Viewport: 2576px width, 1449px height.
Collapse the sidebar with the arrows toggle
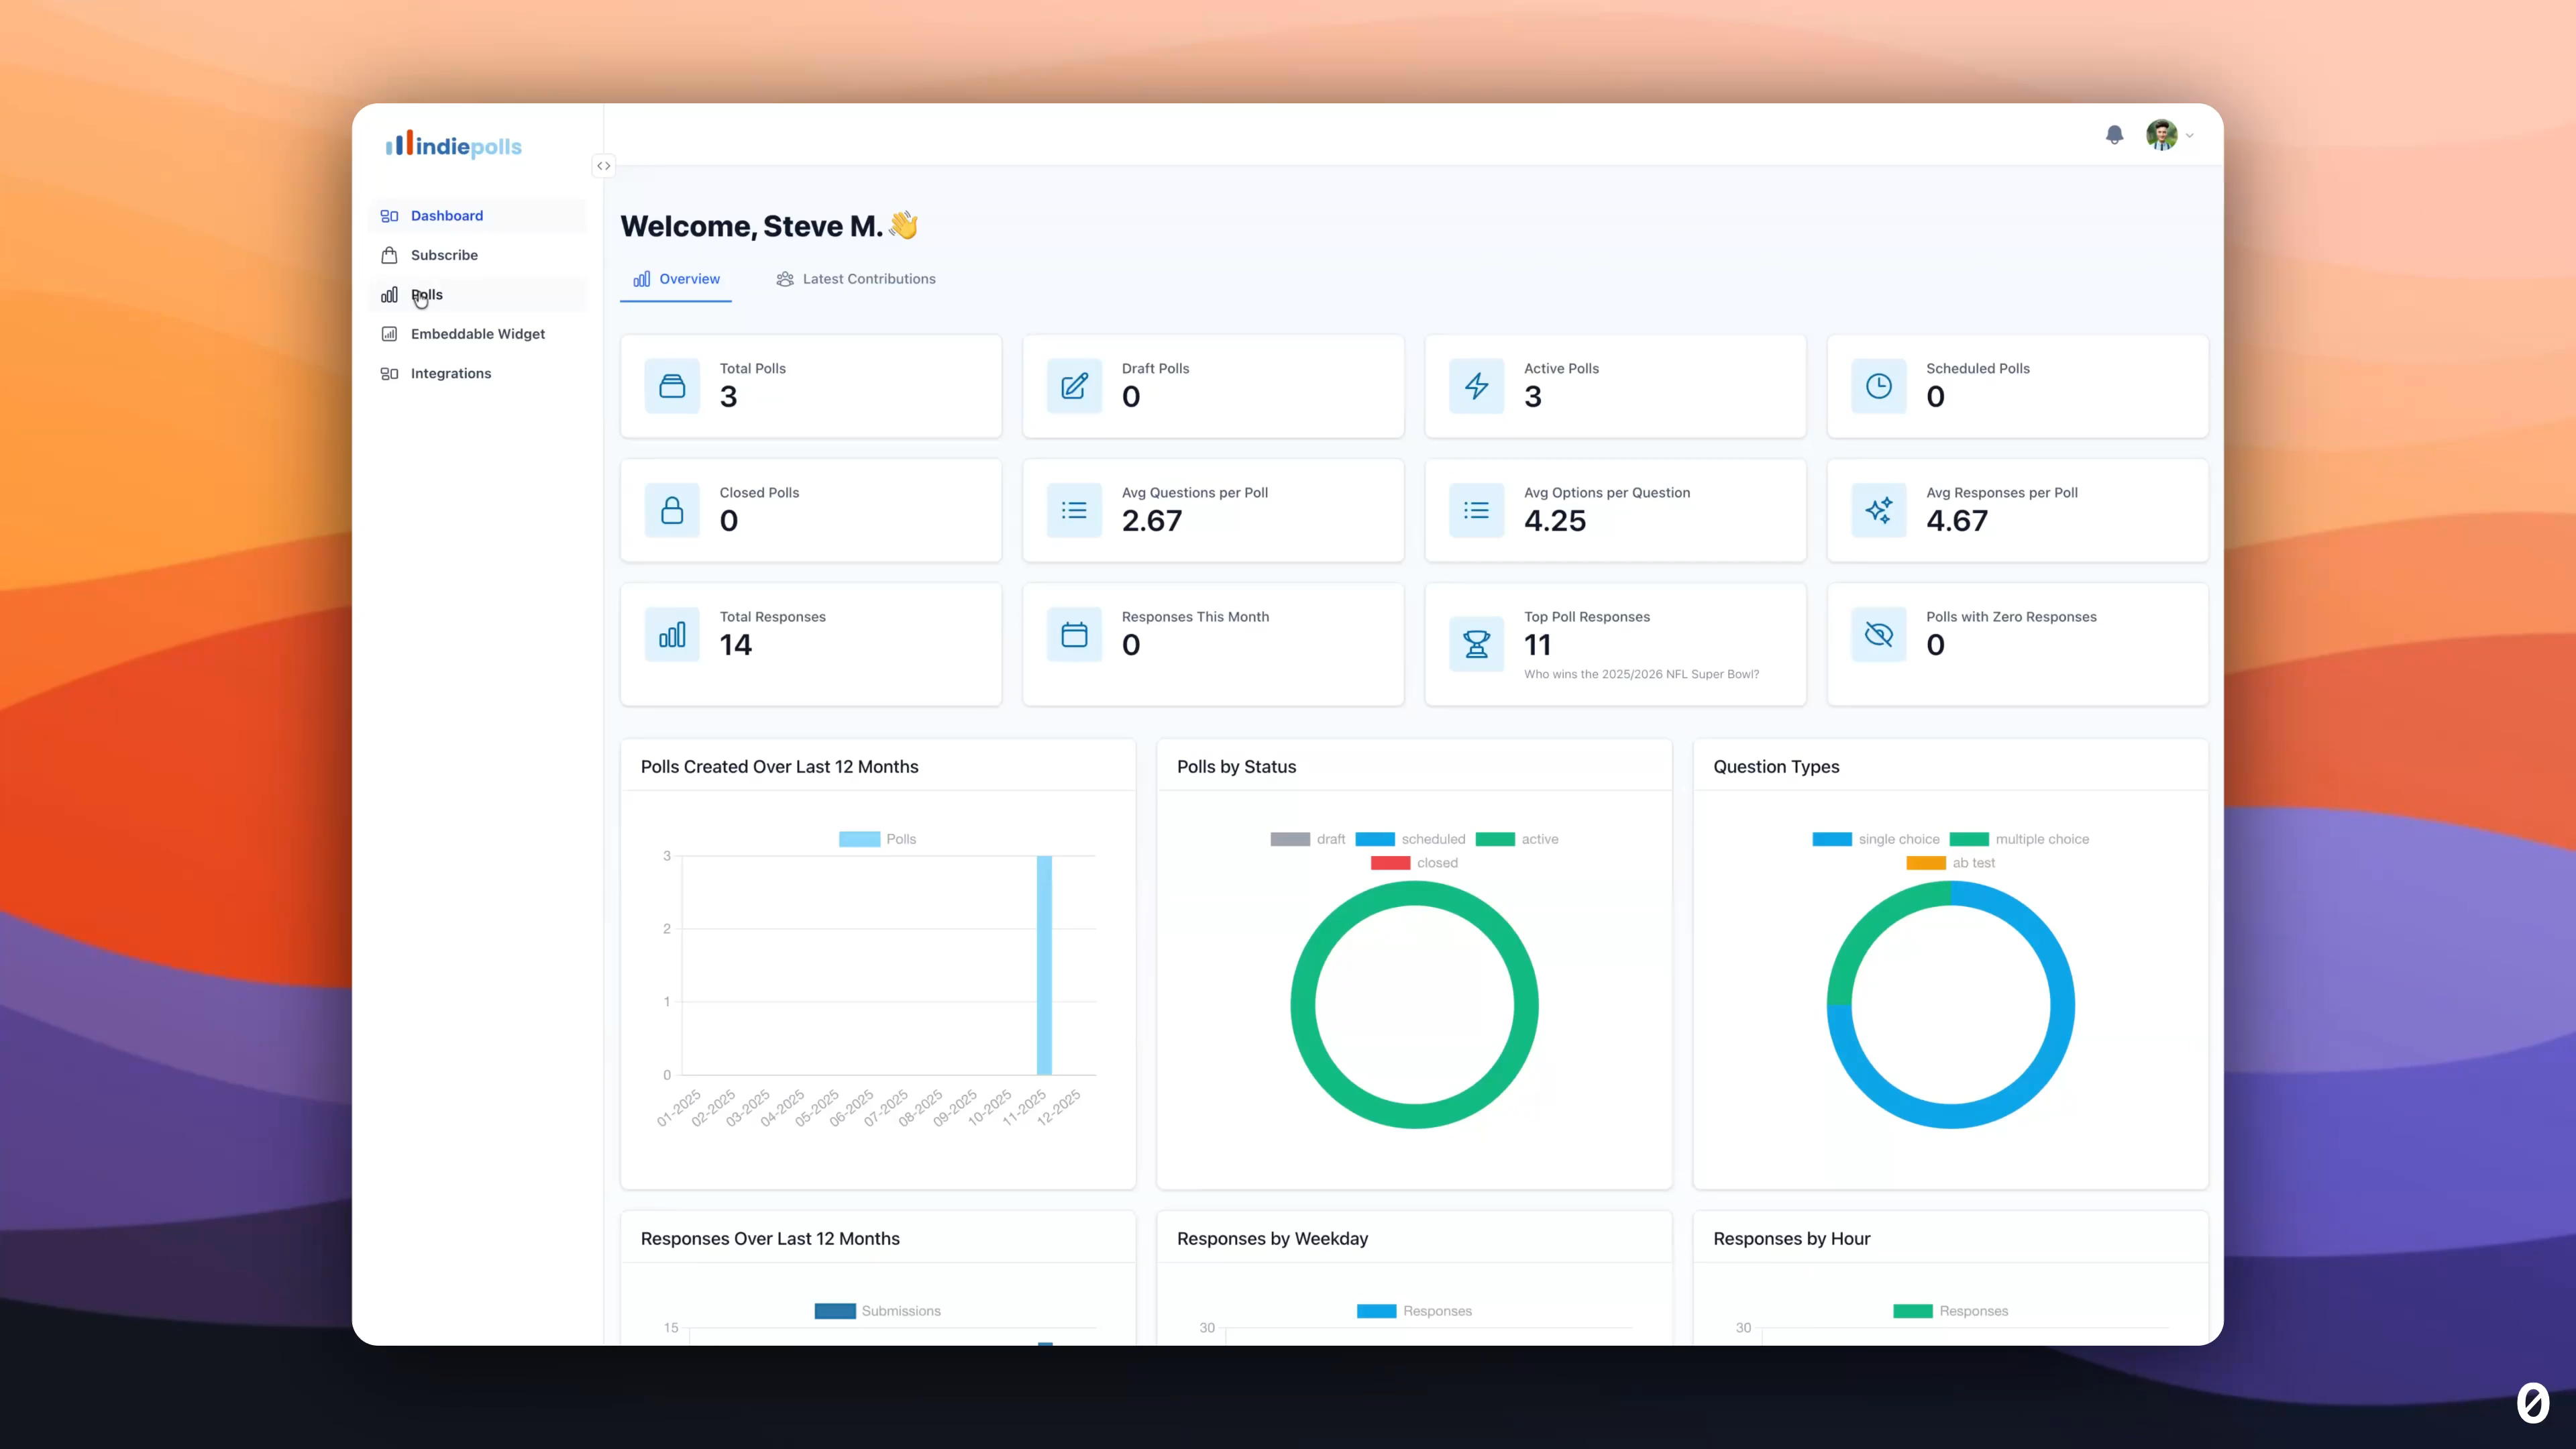click(x=603, y=166)
